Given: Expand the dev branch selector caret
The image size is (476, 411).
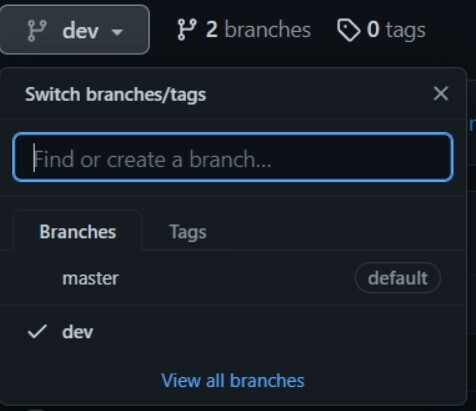Looking at the screenshot, I should (x=117, y=32).
